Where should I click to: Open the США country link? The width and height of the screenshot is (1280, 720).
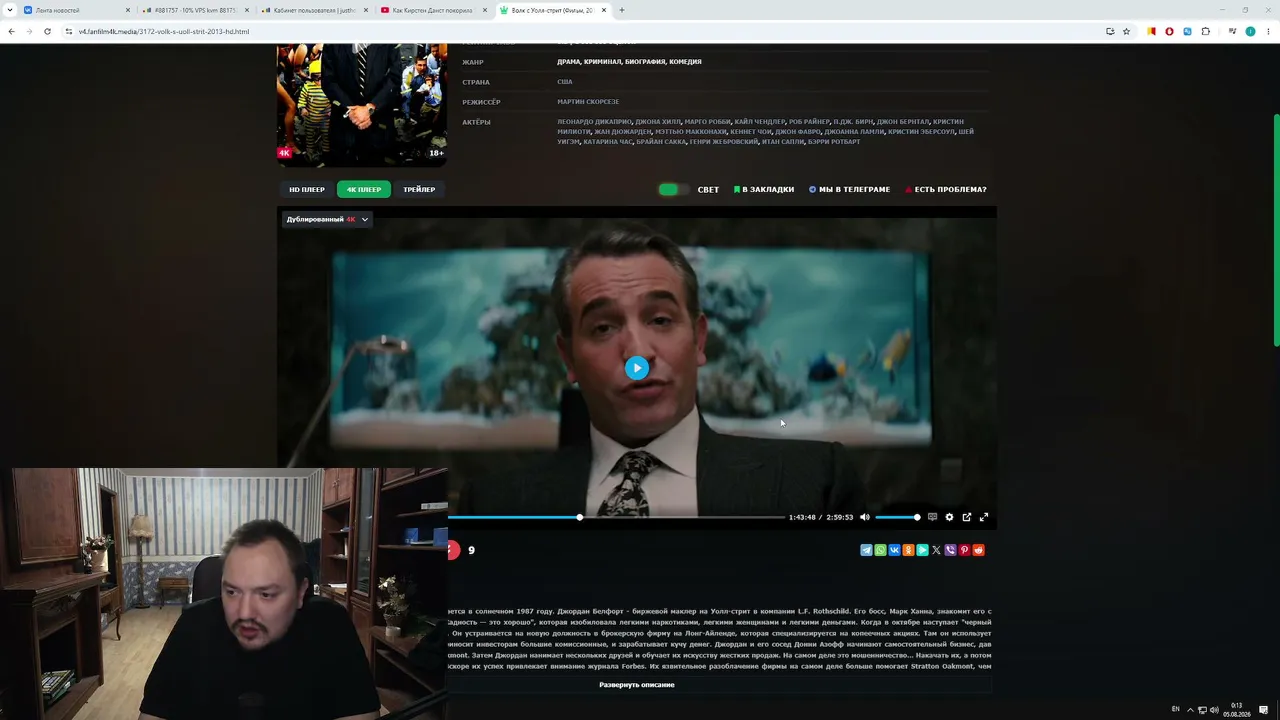[x=565, y=82]
